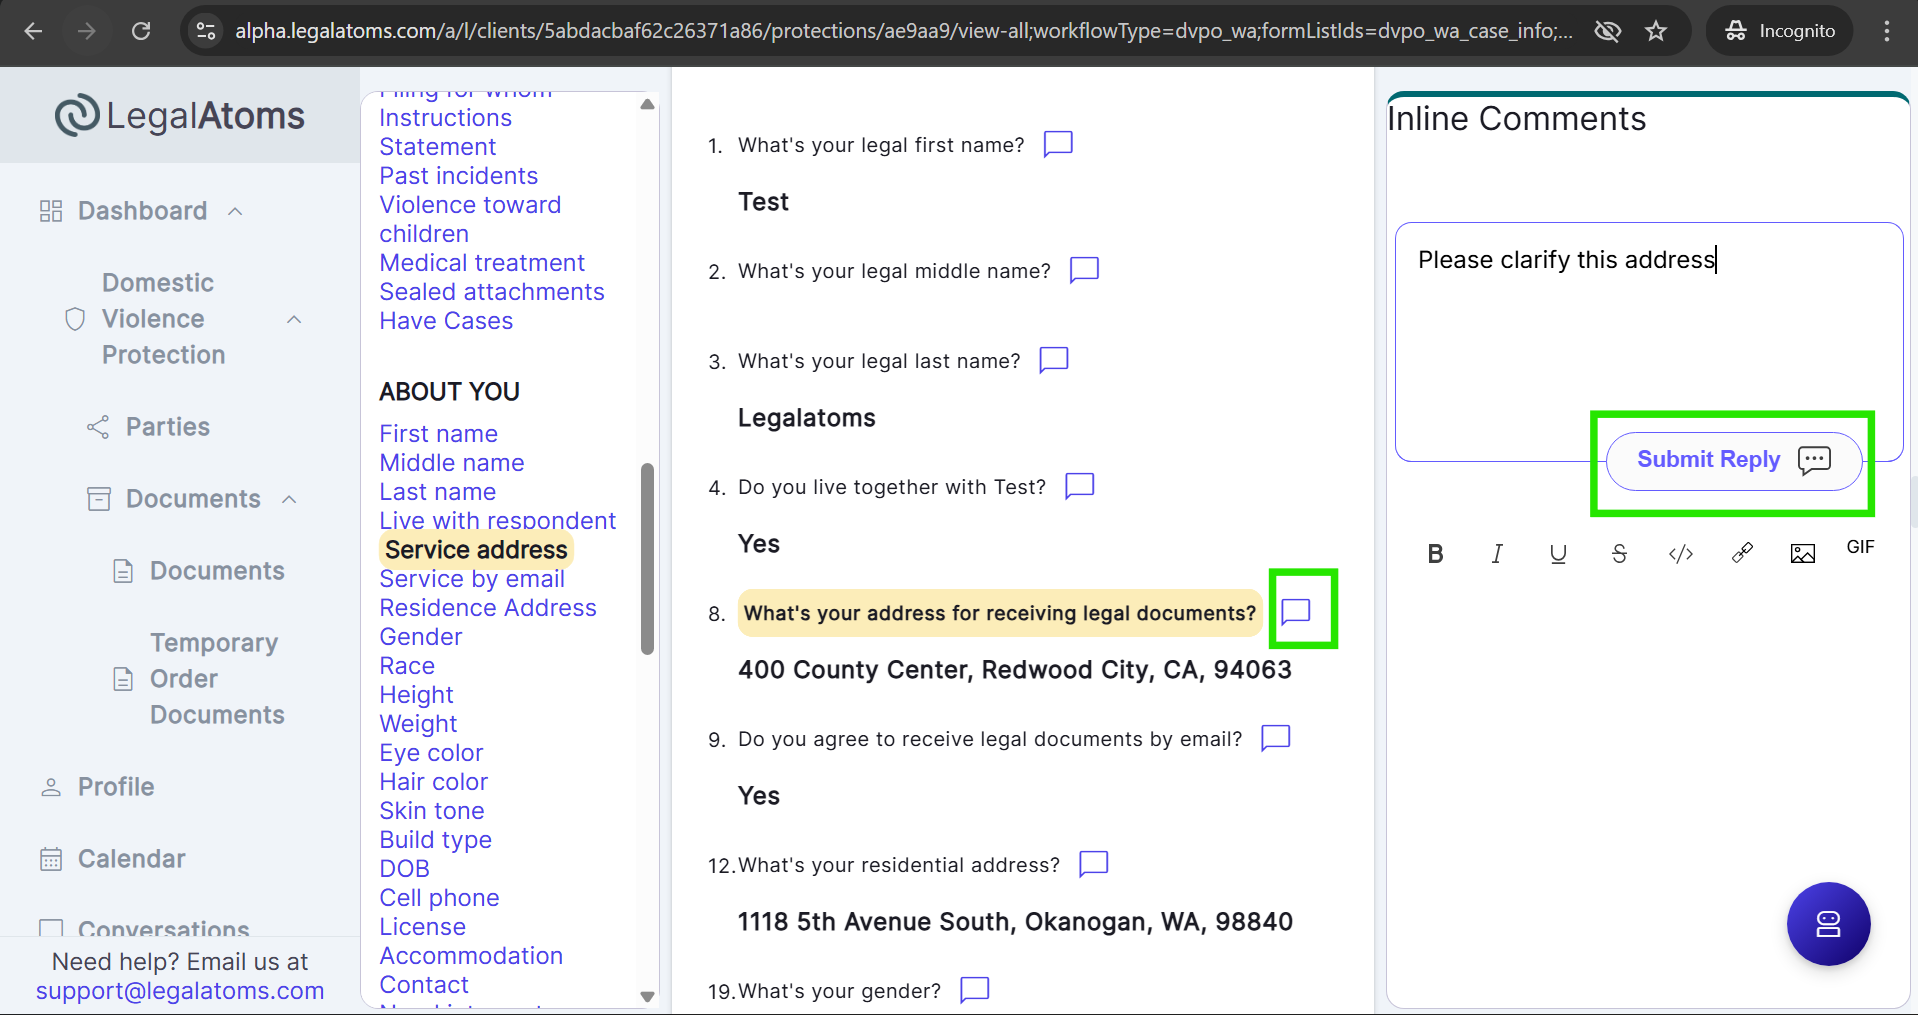Jump to the Residence Address question
This screenshot has width=1918, height=1015.
[x=487, y=608]
